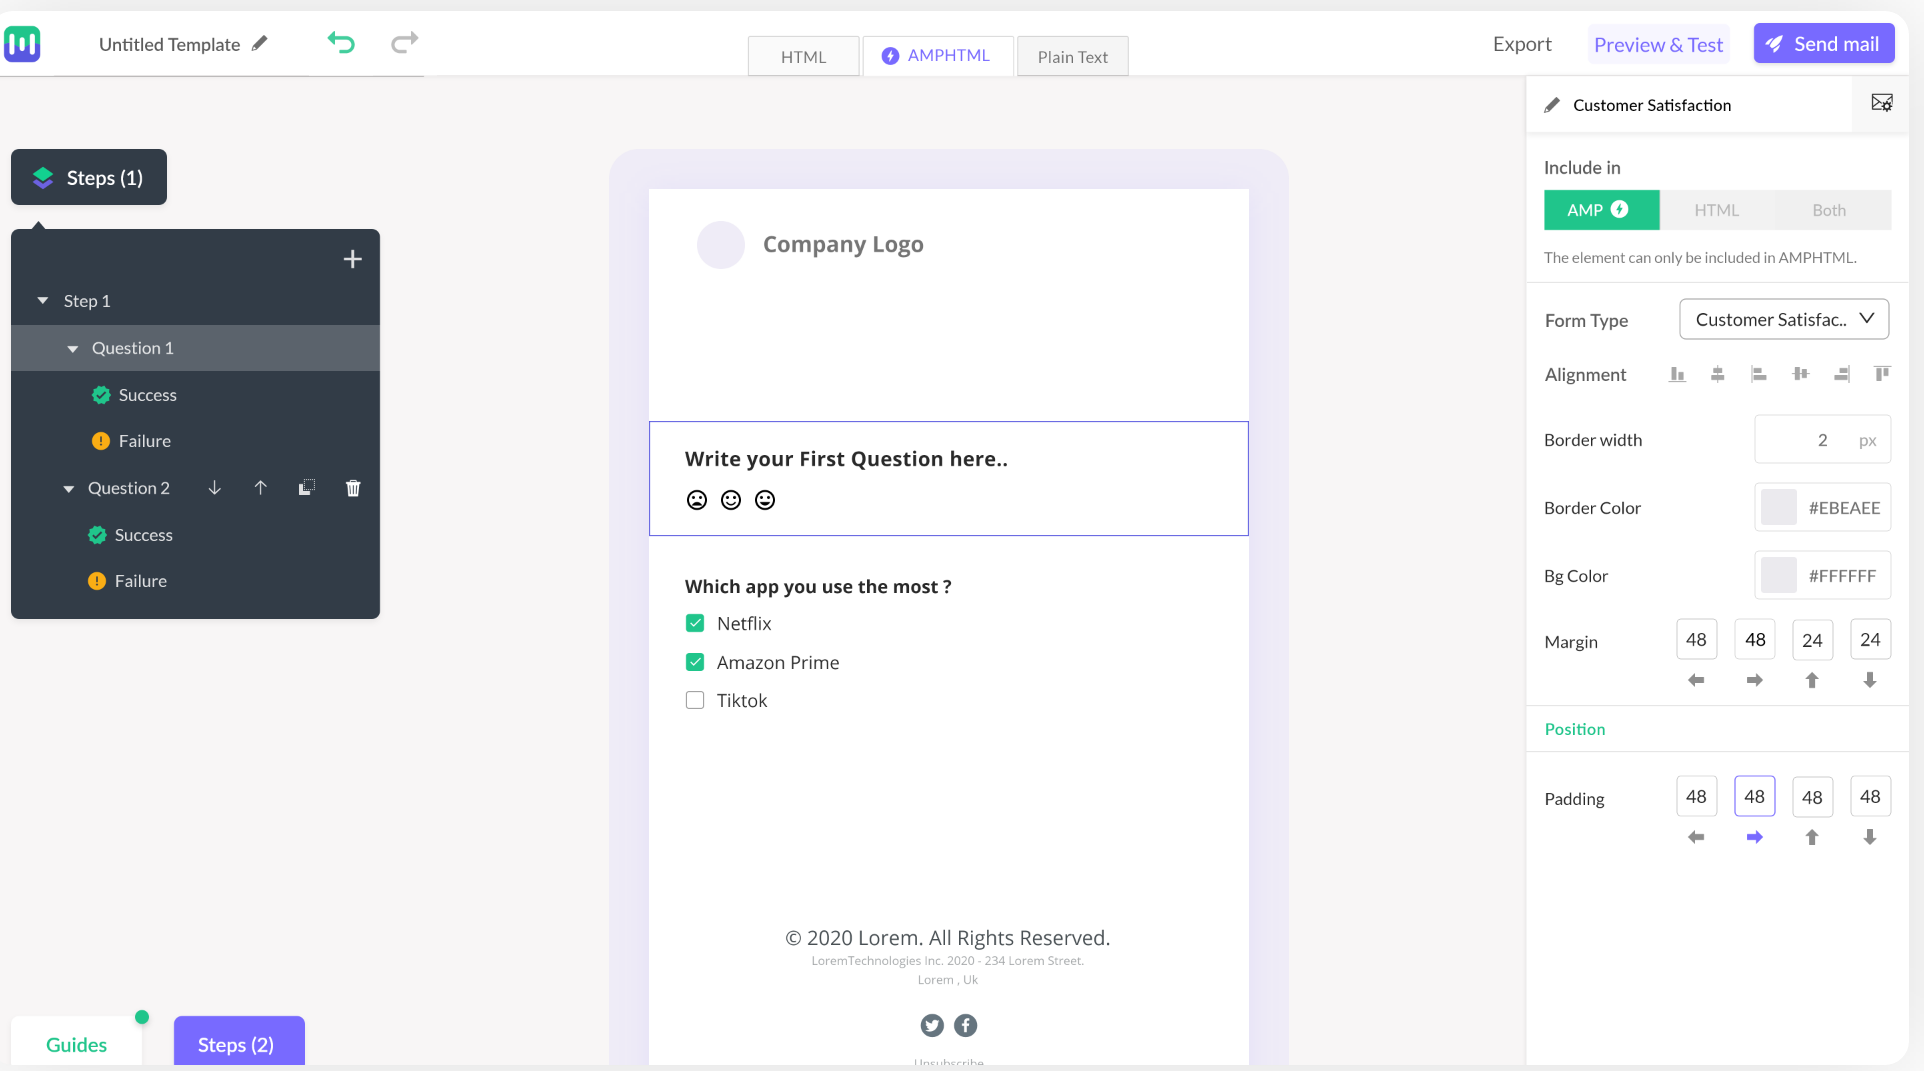Click the redo arrow icon
Screen dimensions: 1924x1071
(404, 43)
